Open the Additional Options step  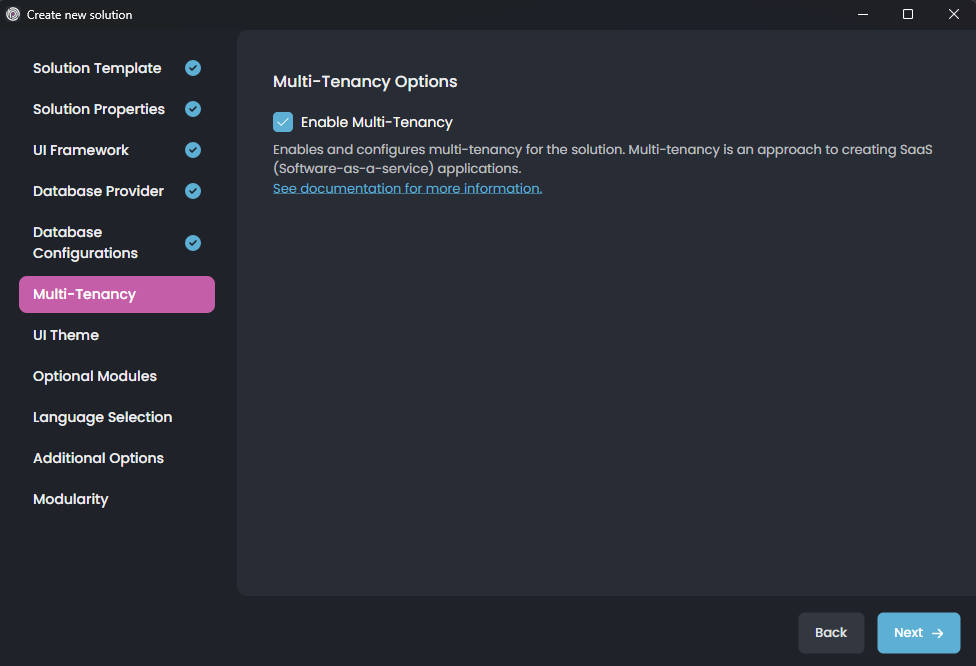(x=98, y=458)
